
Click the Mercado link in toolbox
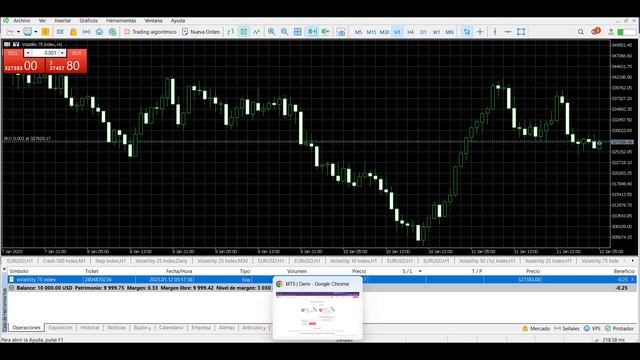coord(536,328)
